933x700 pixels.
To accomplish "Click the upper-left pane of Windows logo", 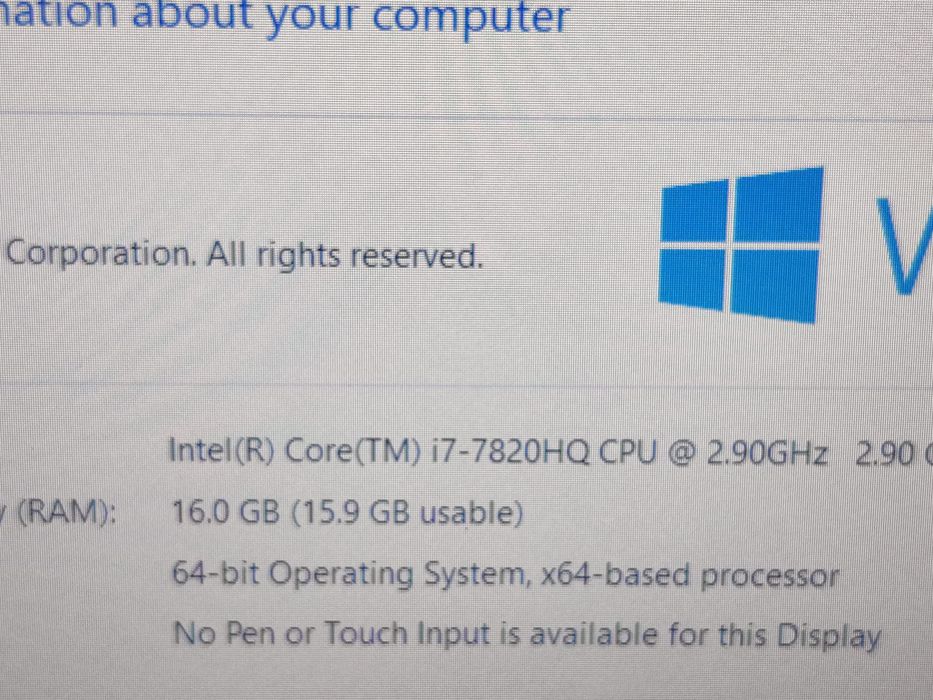I will click(x=694, y=211).
